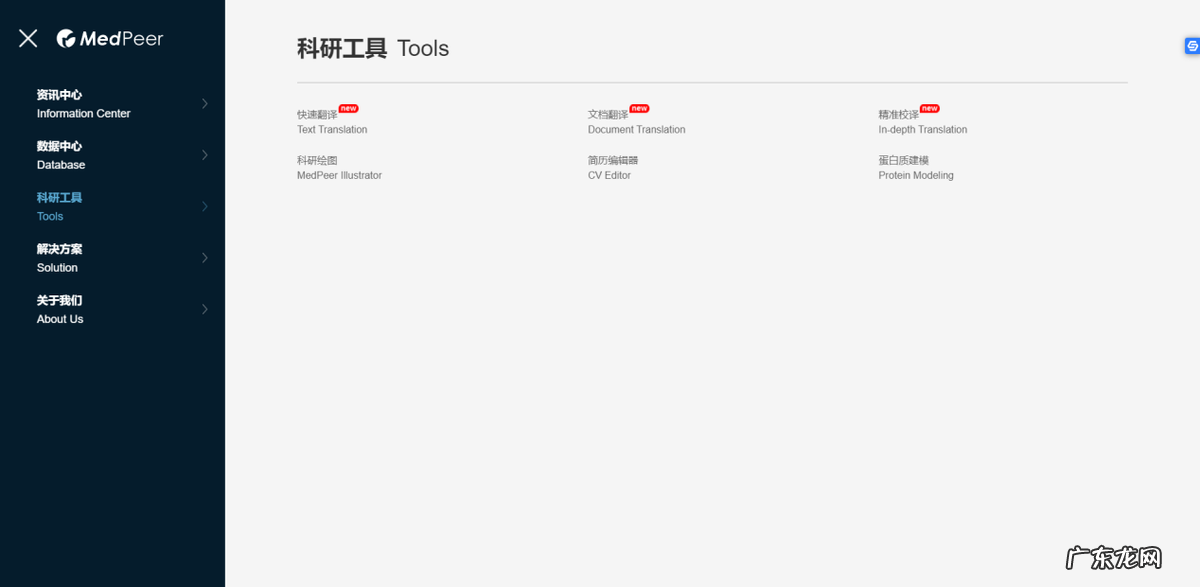Click the MedPeer logo
Viewport: 1200px width, 587px height.
pyautogui.click(x=110, y=38)
